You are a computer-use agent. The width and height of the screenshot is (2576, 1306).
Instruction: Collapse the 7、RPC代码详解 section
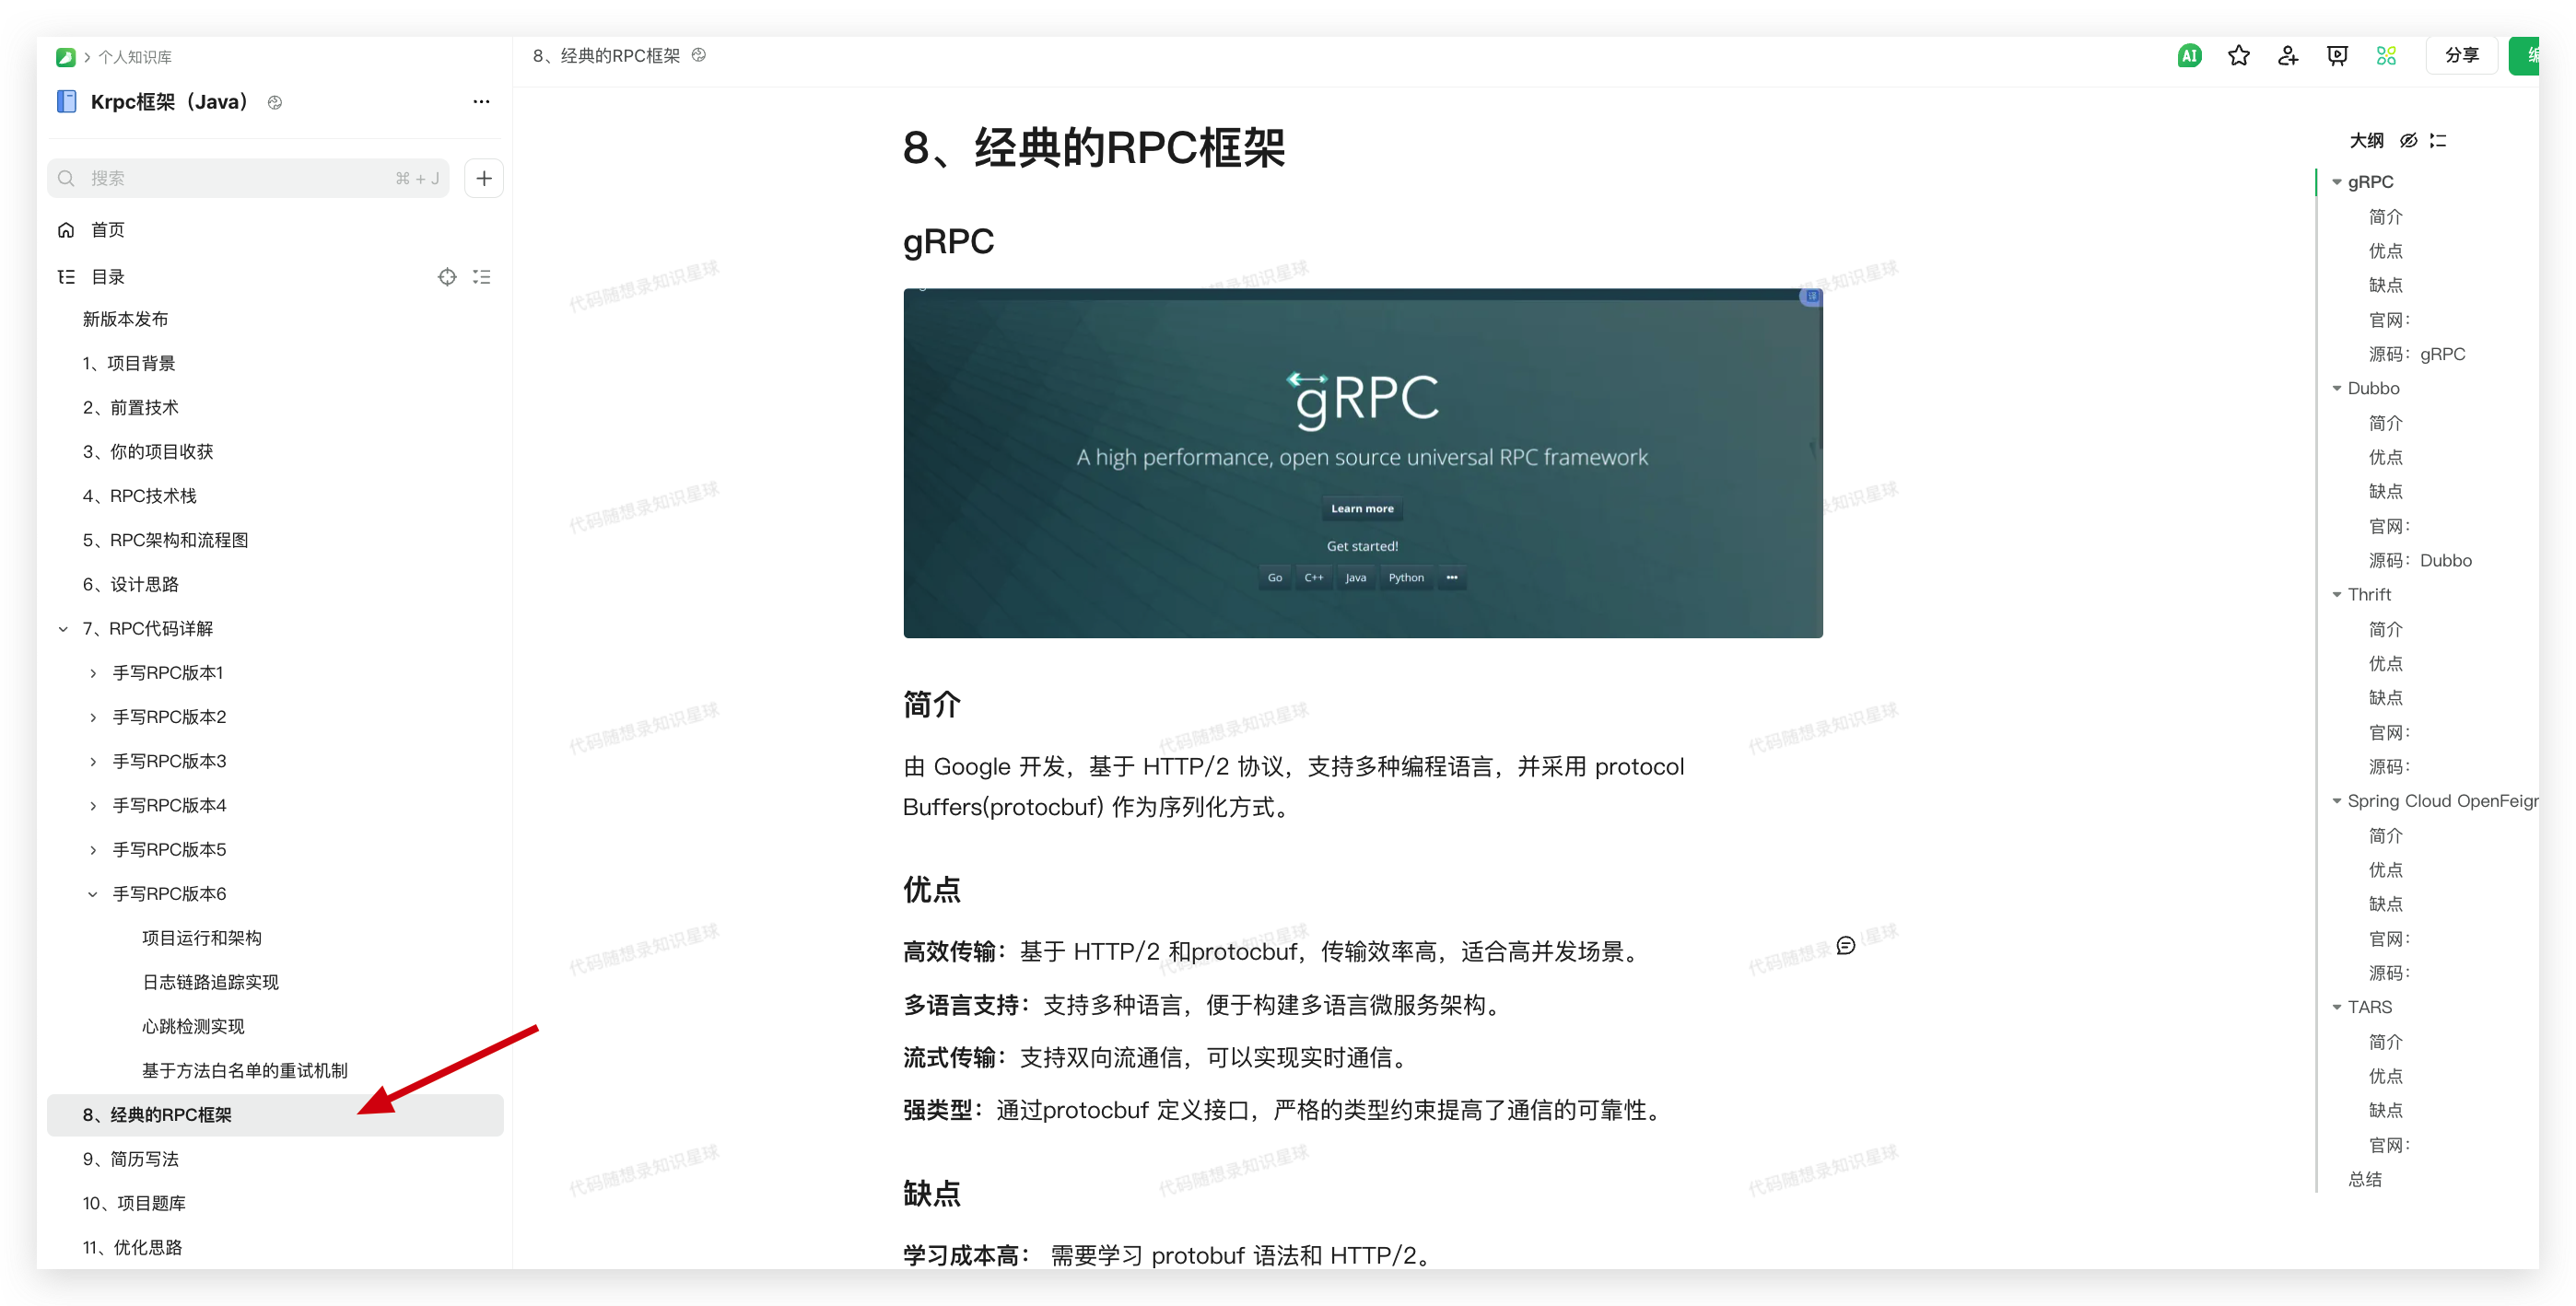pyautogui.click(x=63, y=629)
